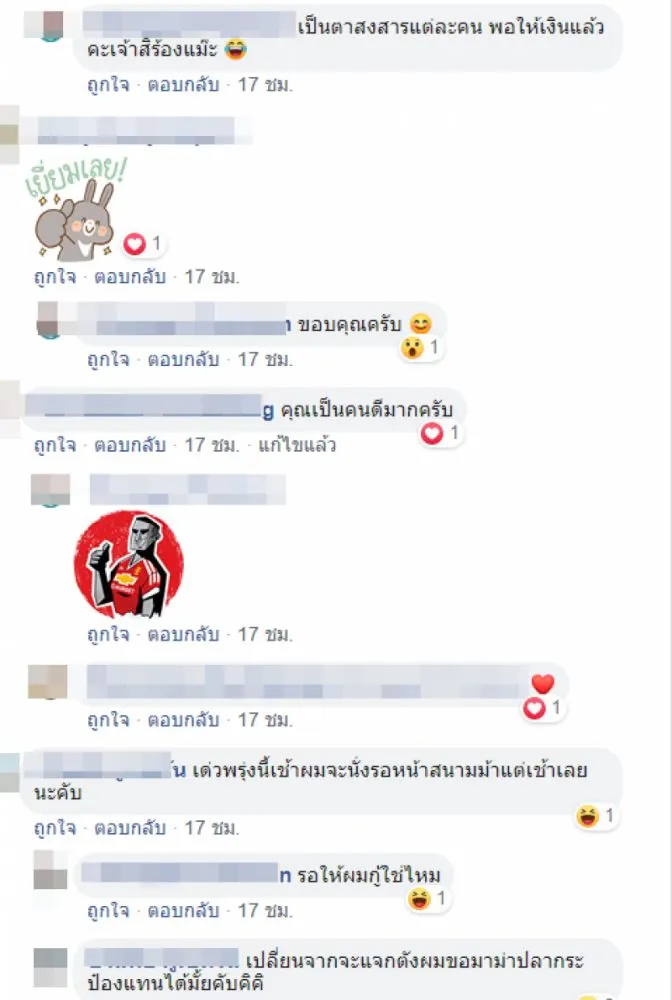Click ถูกใจ under the footballer sticker comment
This screenshot has width=672, height=1000.
[108, 635]
